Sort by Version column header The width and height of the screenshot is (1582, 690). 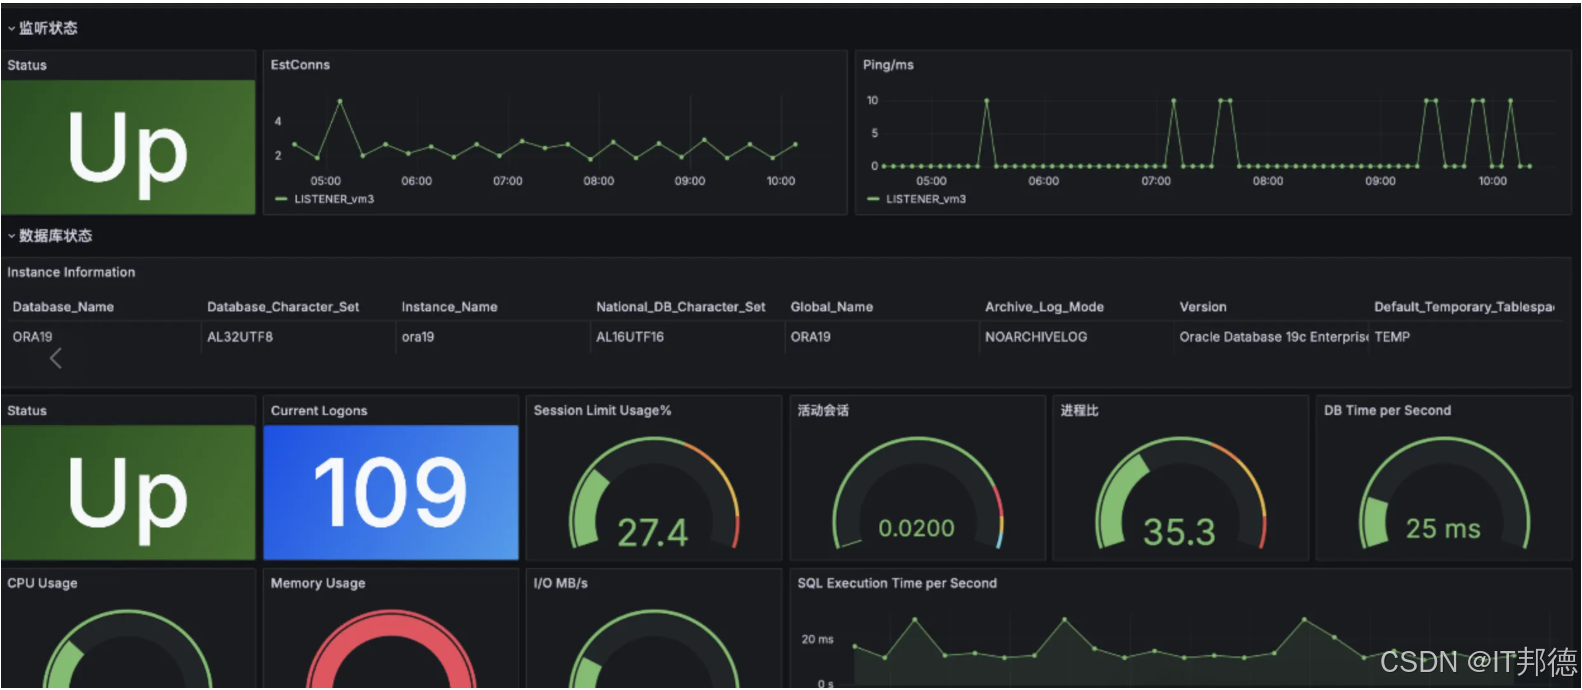click(1203, 307)
